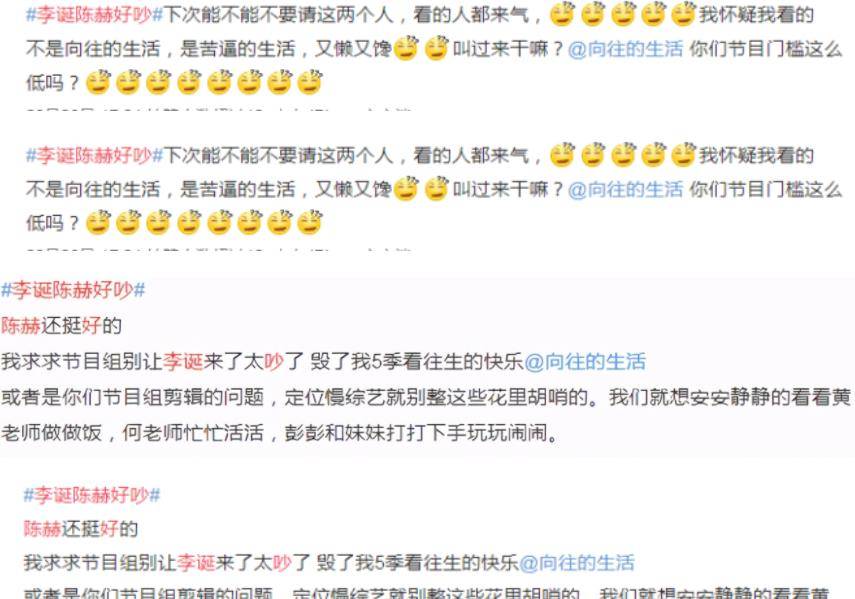Screen dimensions: 855x599
Task: Click @向往的生活 mention in third post
Action: click(x=585, y=361)
